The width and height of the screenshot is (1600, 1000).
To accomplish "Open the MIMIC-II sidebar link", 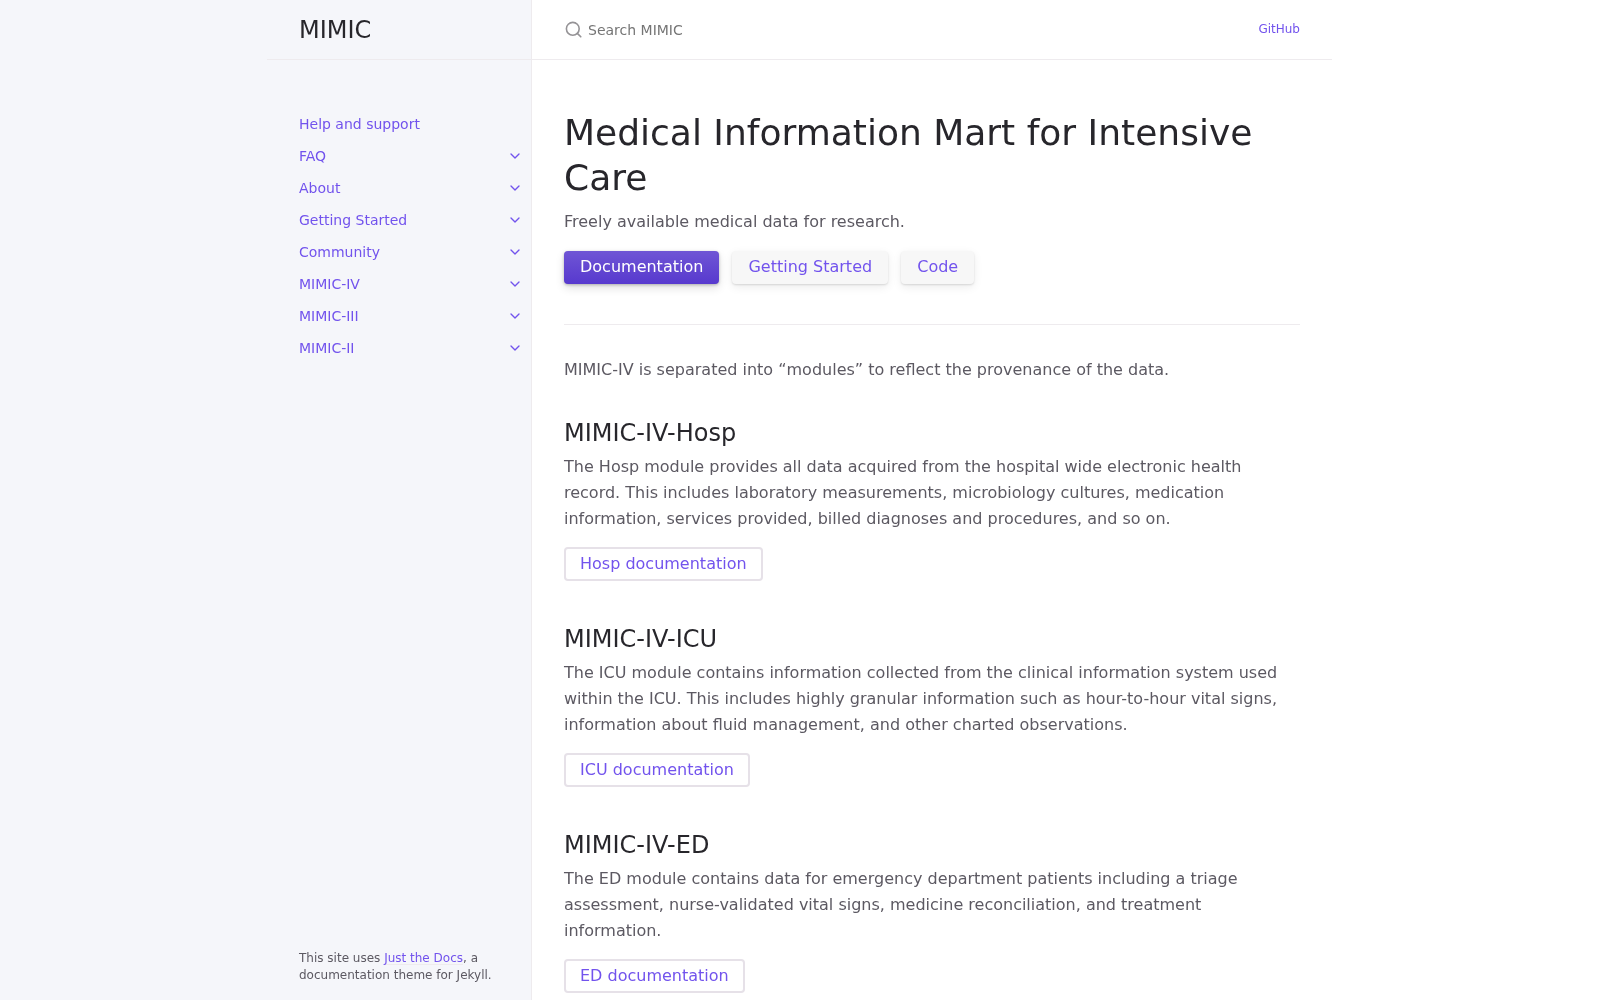I will click(x=326, y=348).
